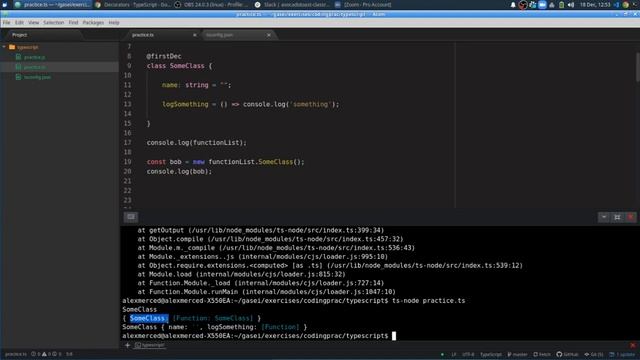The width and height of the screenshot is (640, 360).
Task: Collapse the typescript folder arrow
Action: click(4, 47)
